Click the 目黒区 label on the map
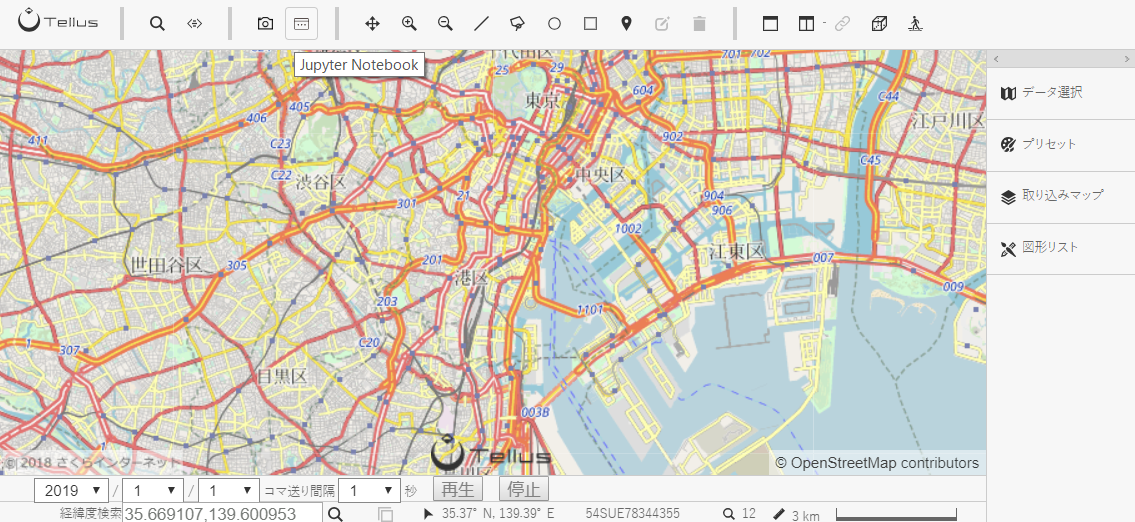 pos(282,376)
